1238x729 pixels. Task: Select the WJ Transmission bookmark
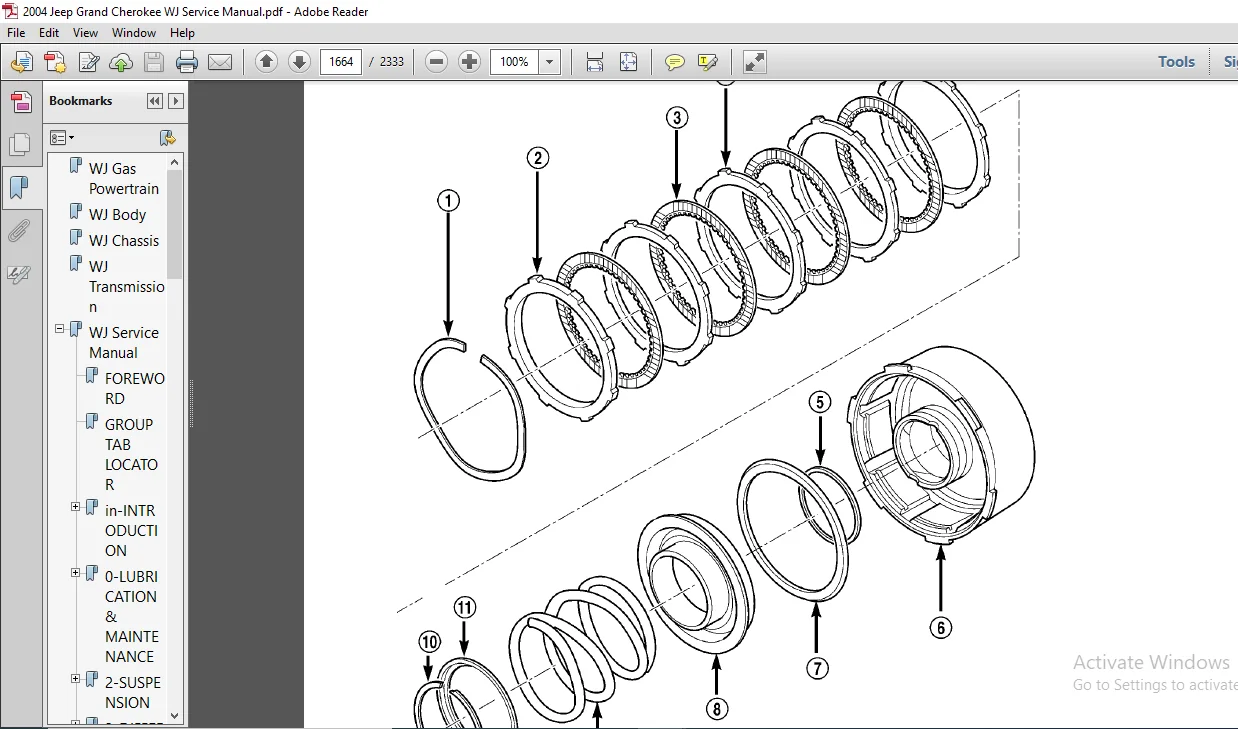(x=126, y=287)
